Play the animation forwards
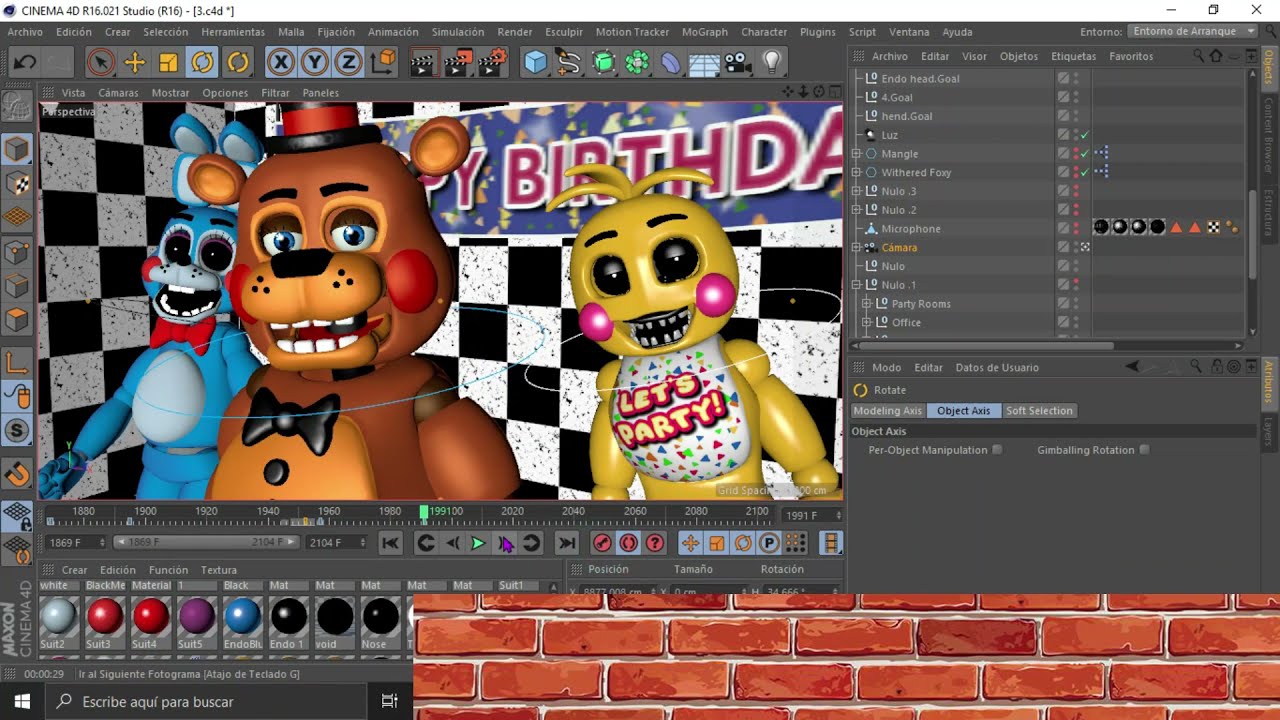Screen dimensions: 1280x720 (x=478, y=543)
